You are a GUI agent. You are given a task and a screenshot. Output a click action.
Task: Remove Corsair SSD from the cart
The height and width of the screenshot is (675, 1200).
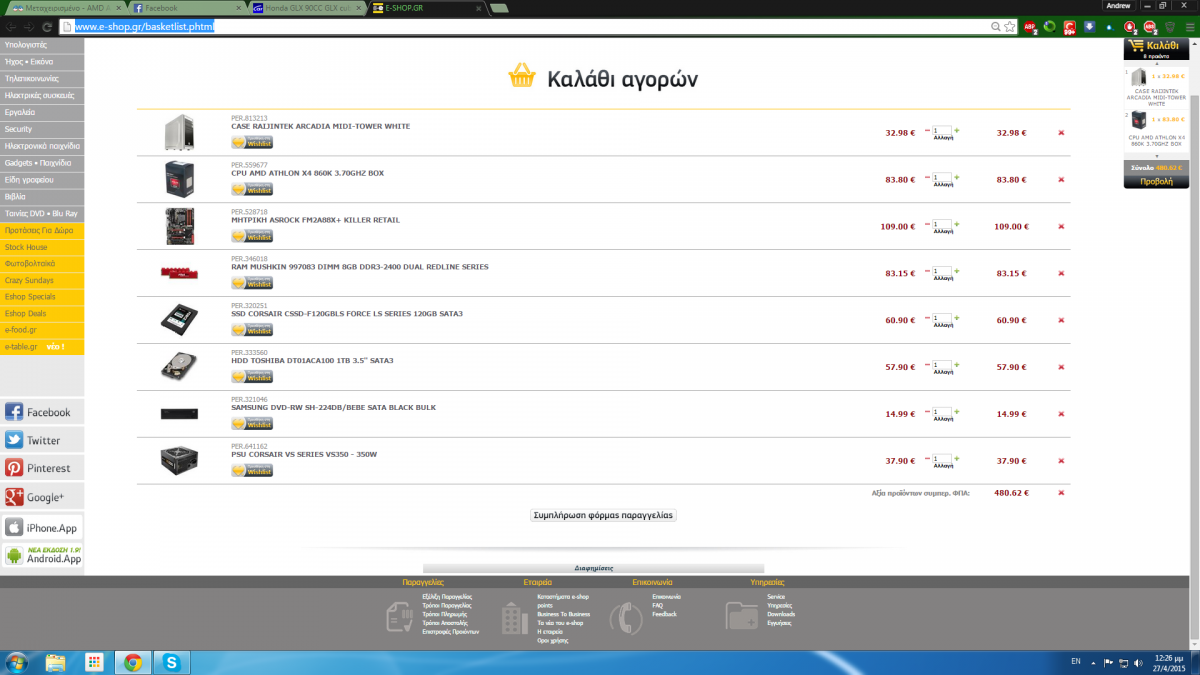[x=1061, y=320]
